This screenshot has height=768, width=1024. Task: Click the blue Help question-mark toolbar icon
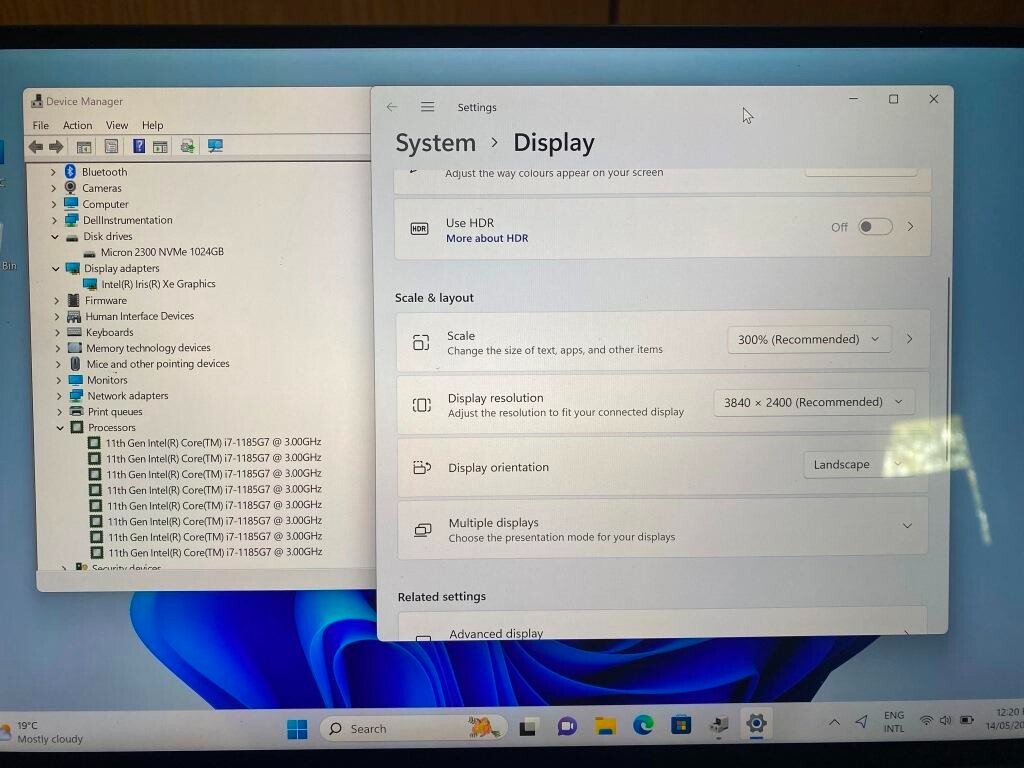[138, 146]
